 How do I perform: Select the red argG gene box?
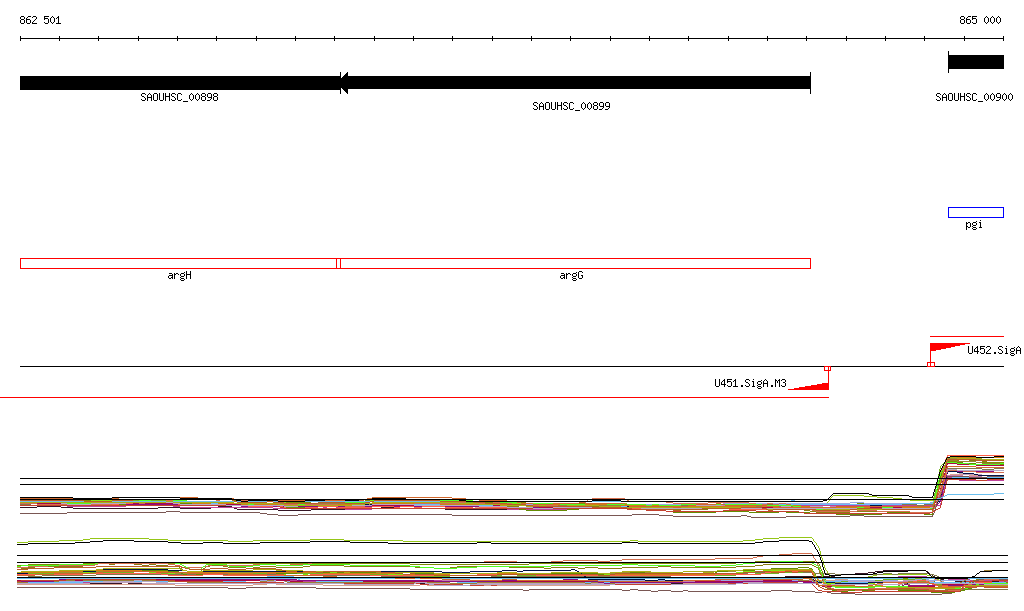pyautogui.click(x=575, y=264)
